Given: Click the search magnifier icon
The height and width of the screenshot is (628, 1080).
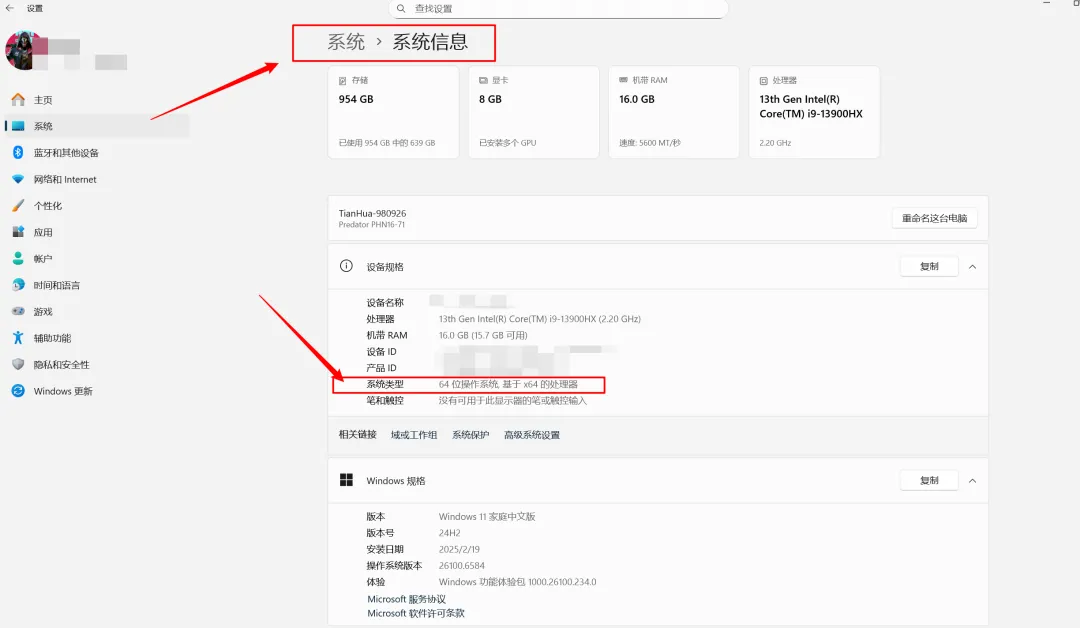Looking at the screenshot, I should click(401, 8).
